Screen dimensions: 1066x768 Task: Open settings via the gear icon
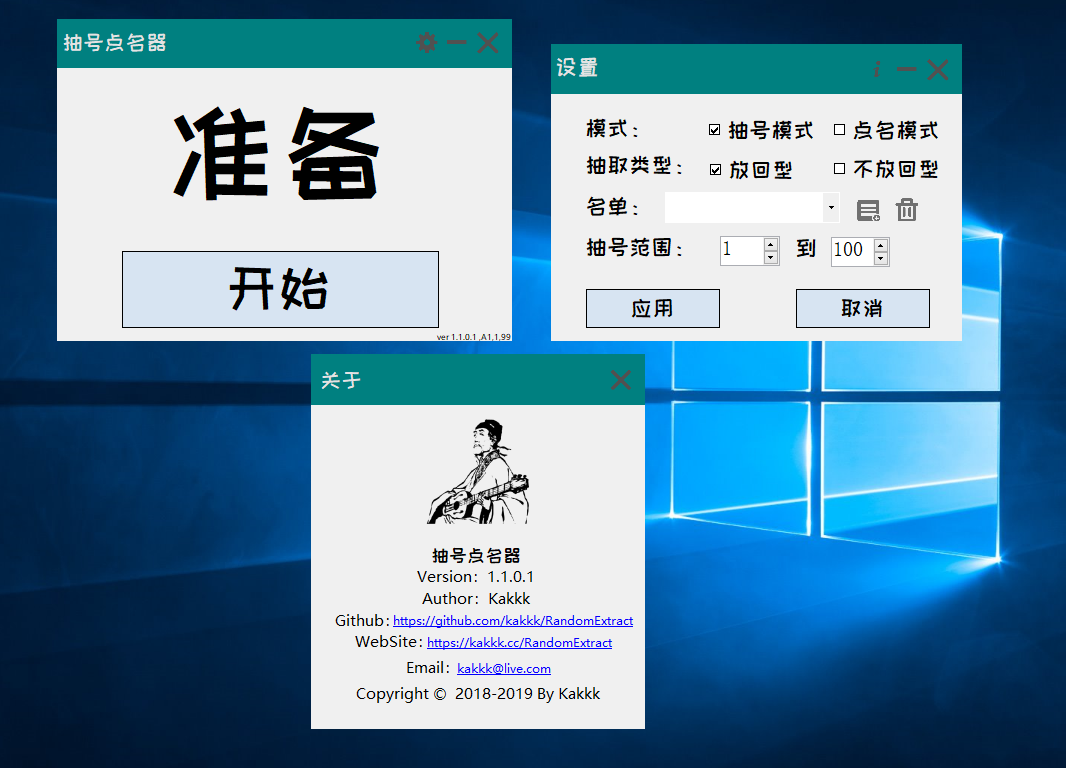[426, 43]
